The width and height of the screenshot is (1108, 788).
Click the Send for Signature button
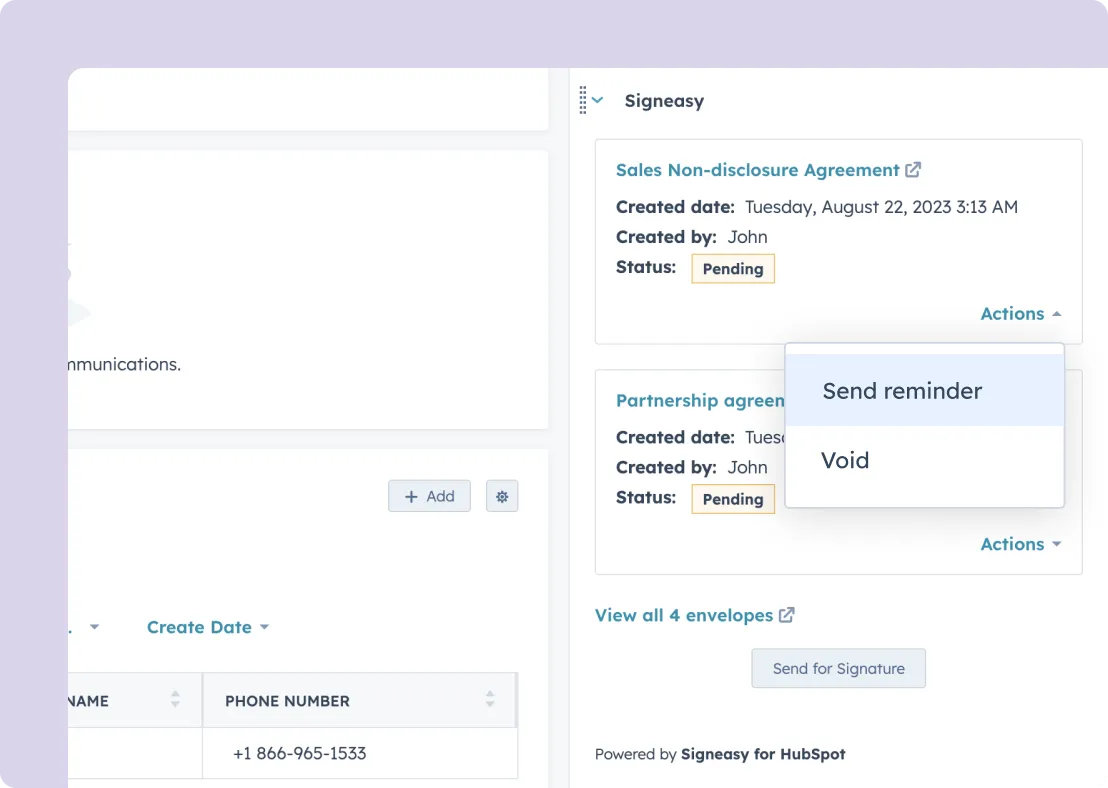tap(838, 669)
